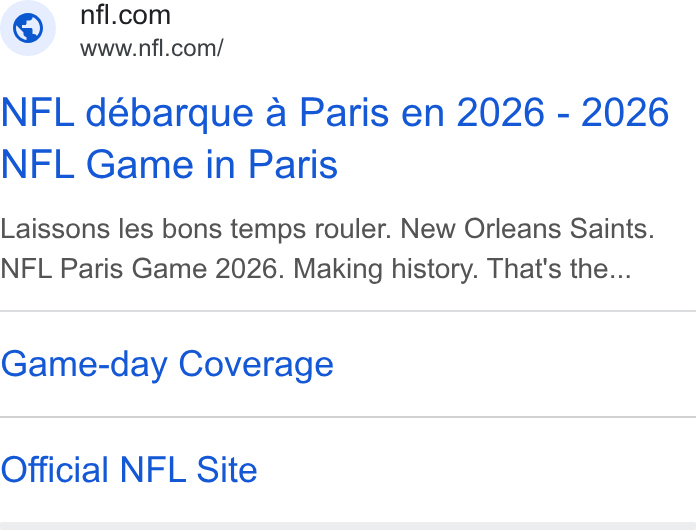
Task: Click "Laissons les bons temps rouler" snippet text
Action: point(196,229)
